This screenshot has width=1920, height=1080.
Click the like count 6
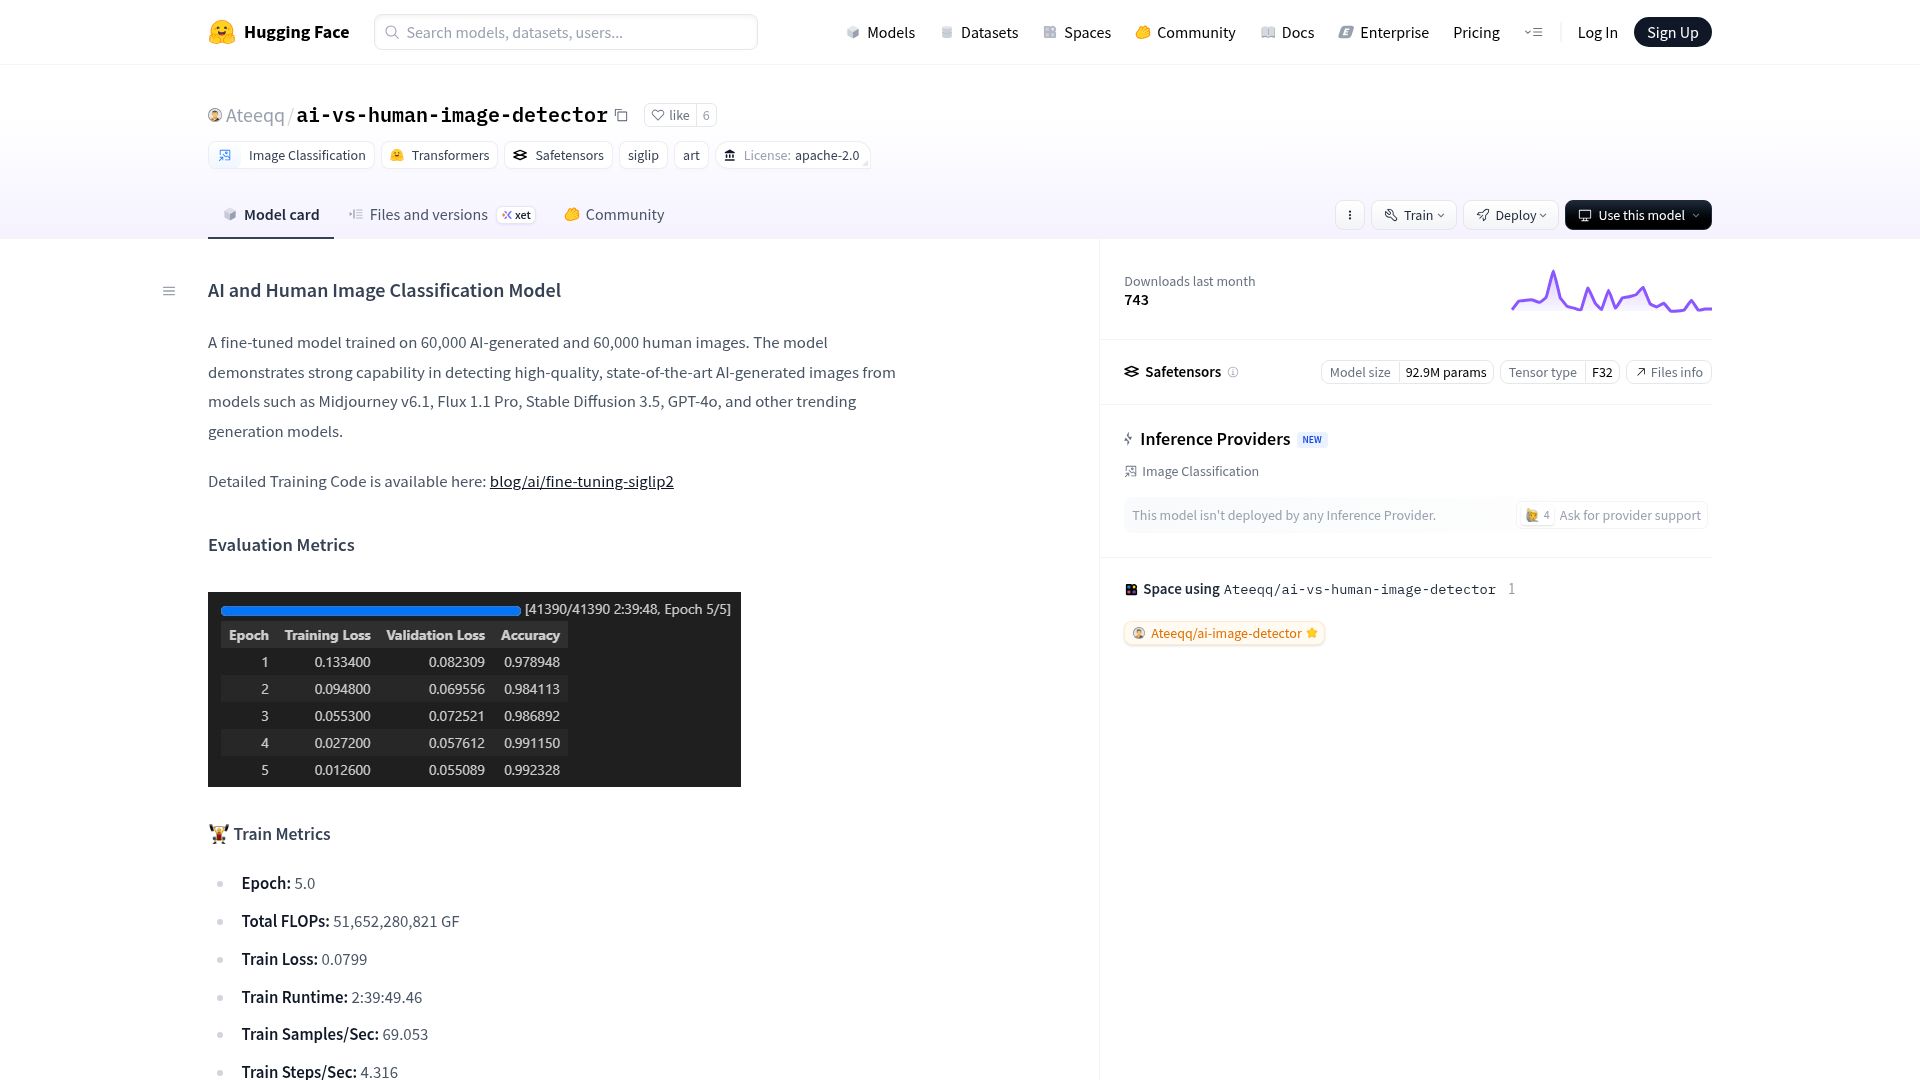tap(706, 115)
